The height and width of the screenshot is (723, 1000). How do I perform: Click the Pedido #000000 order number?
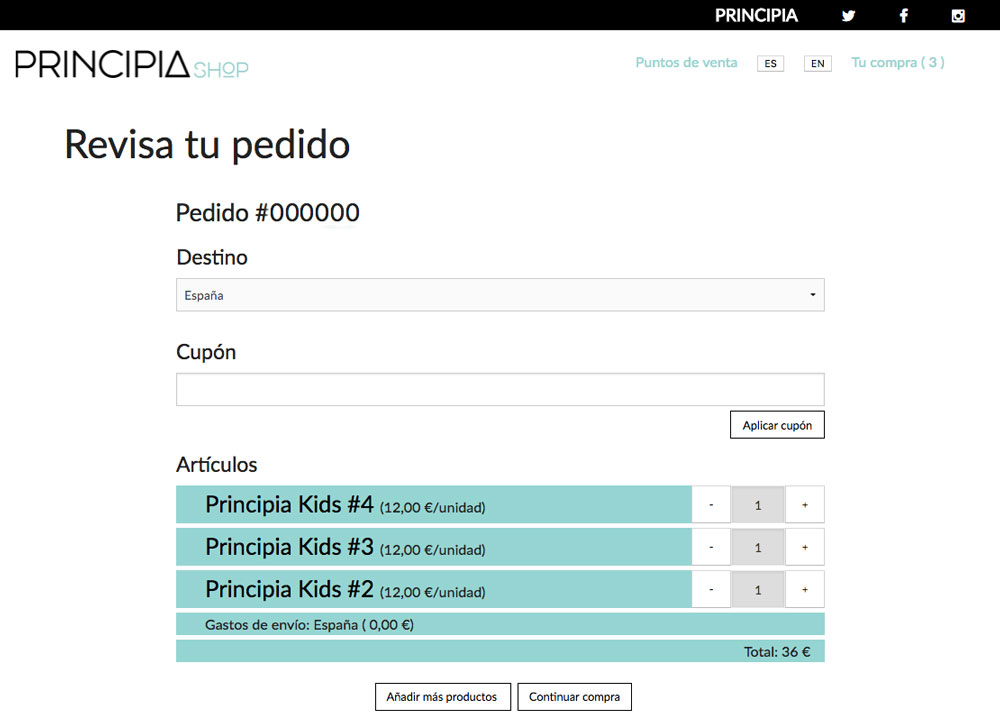coord(268,212)
